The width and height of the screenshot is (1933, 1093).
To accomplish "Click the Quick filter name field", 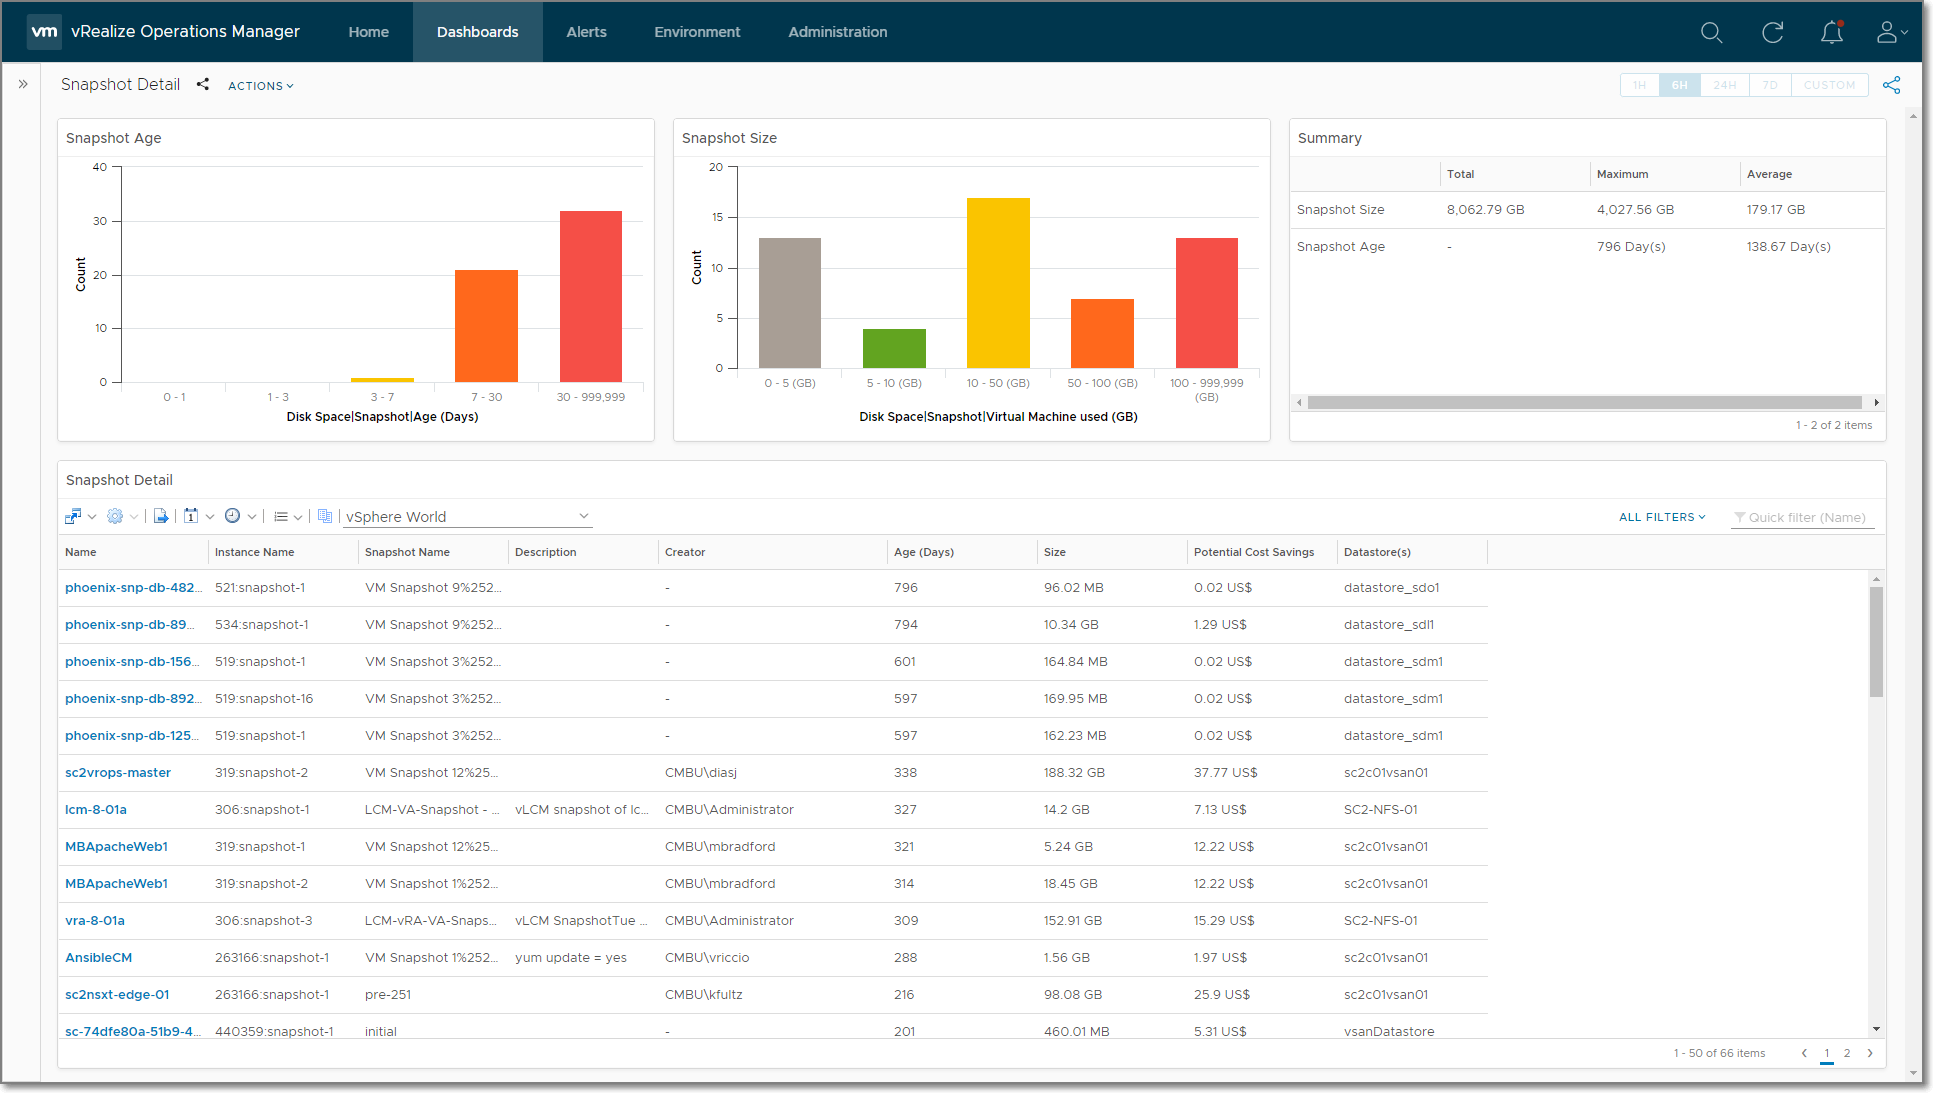I will click(x=1806, y=517).
